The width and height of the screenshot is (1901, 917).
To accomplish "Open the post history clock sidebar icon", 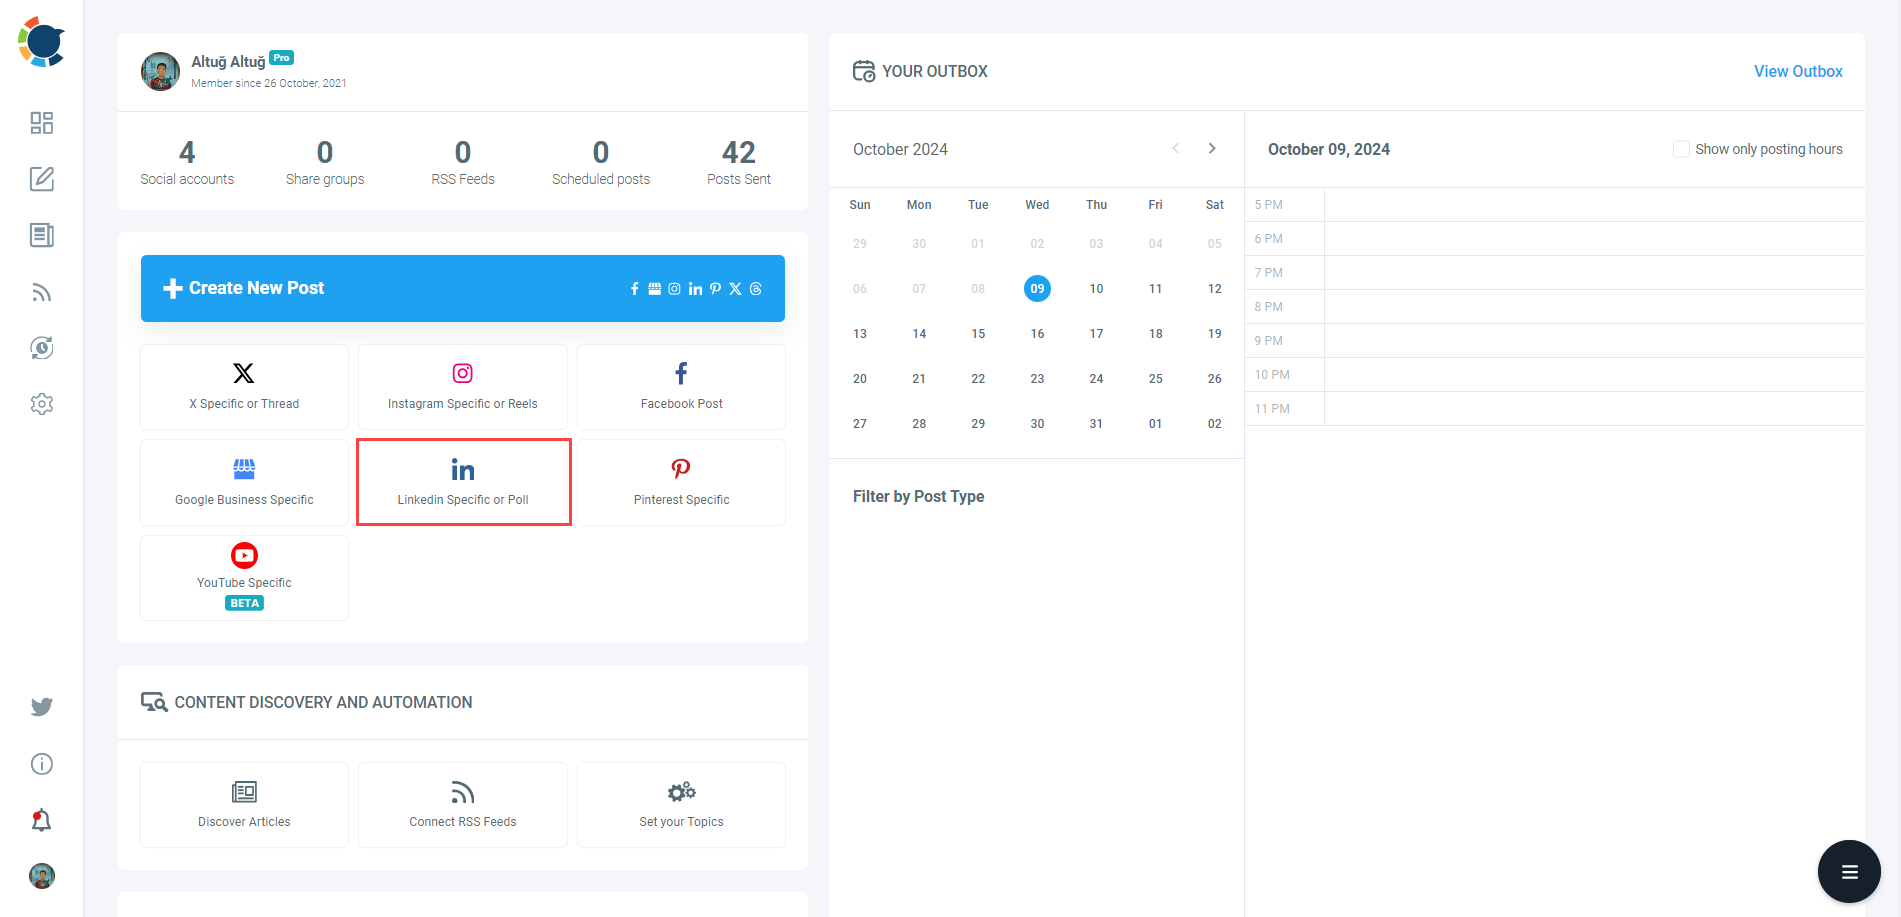I will pos(41,347).
